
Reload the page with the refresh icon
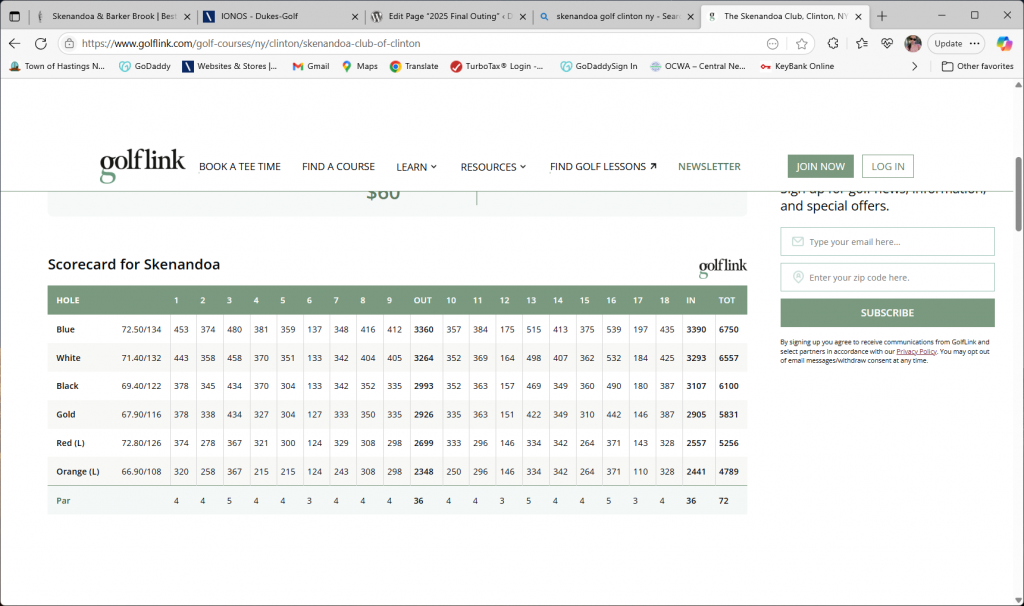[x=41, y=44]
